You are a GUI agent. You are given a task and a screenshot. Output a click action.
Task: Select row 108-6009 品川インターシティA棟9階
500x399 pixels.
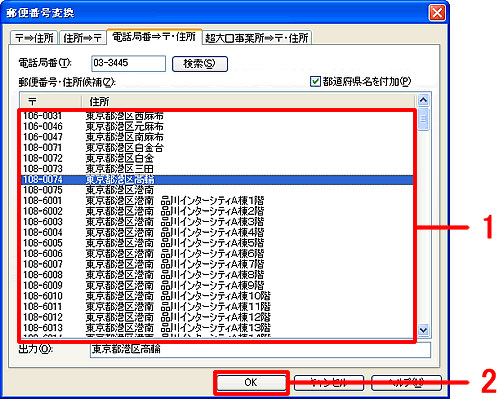click(217, 286)
